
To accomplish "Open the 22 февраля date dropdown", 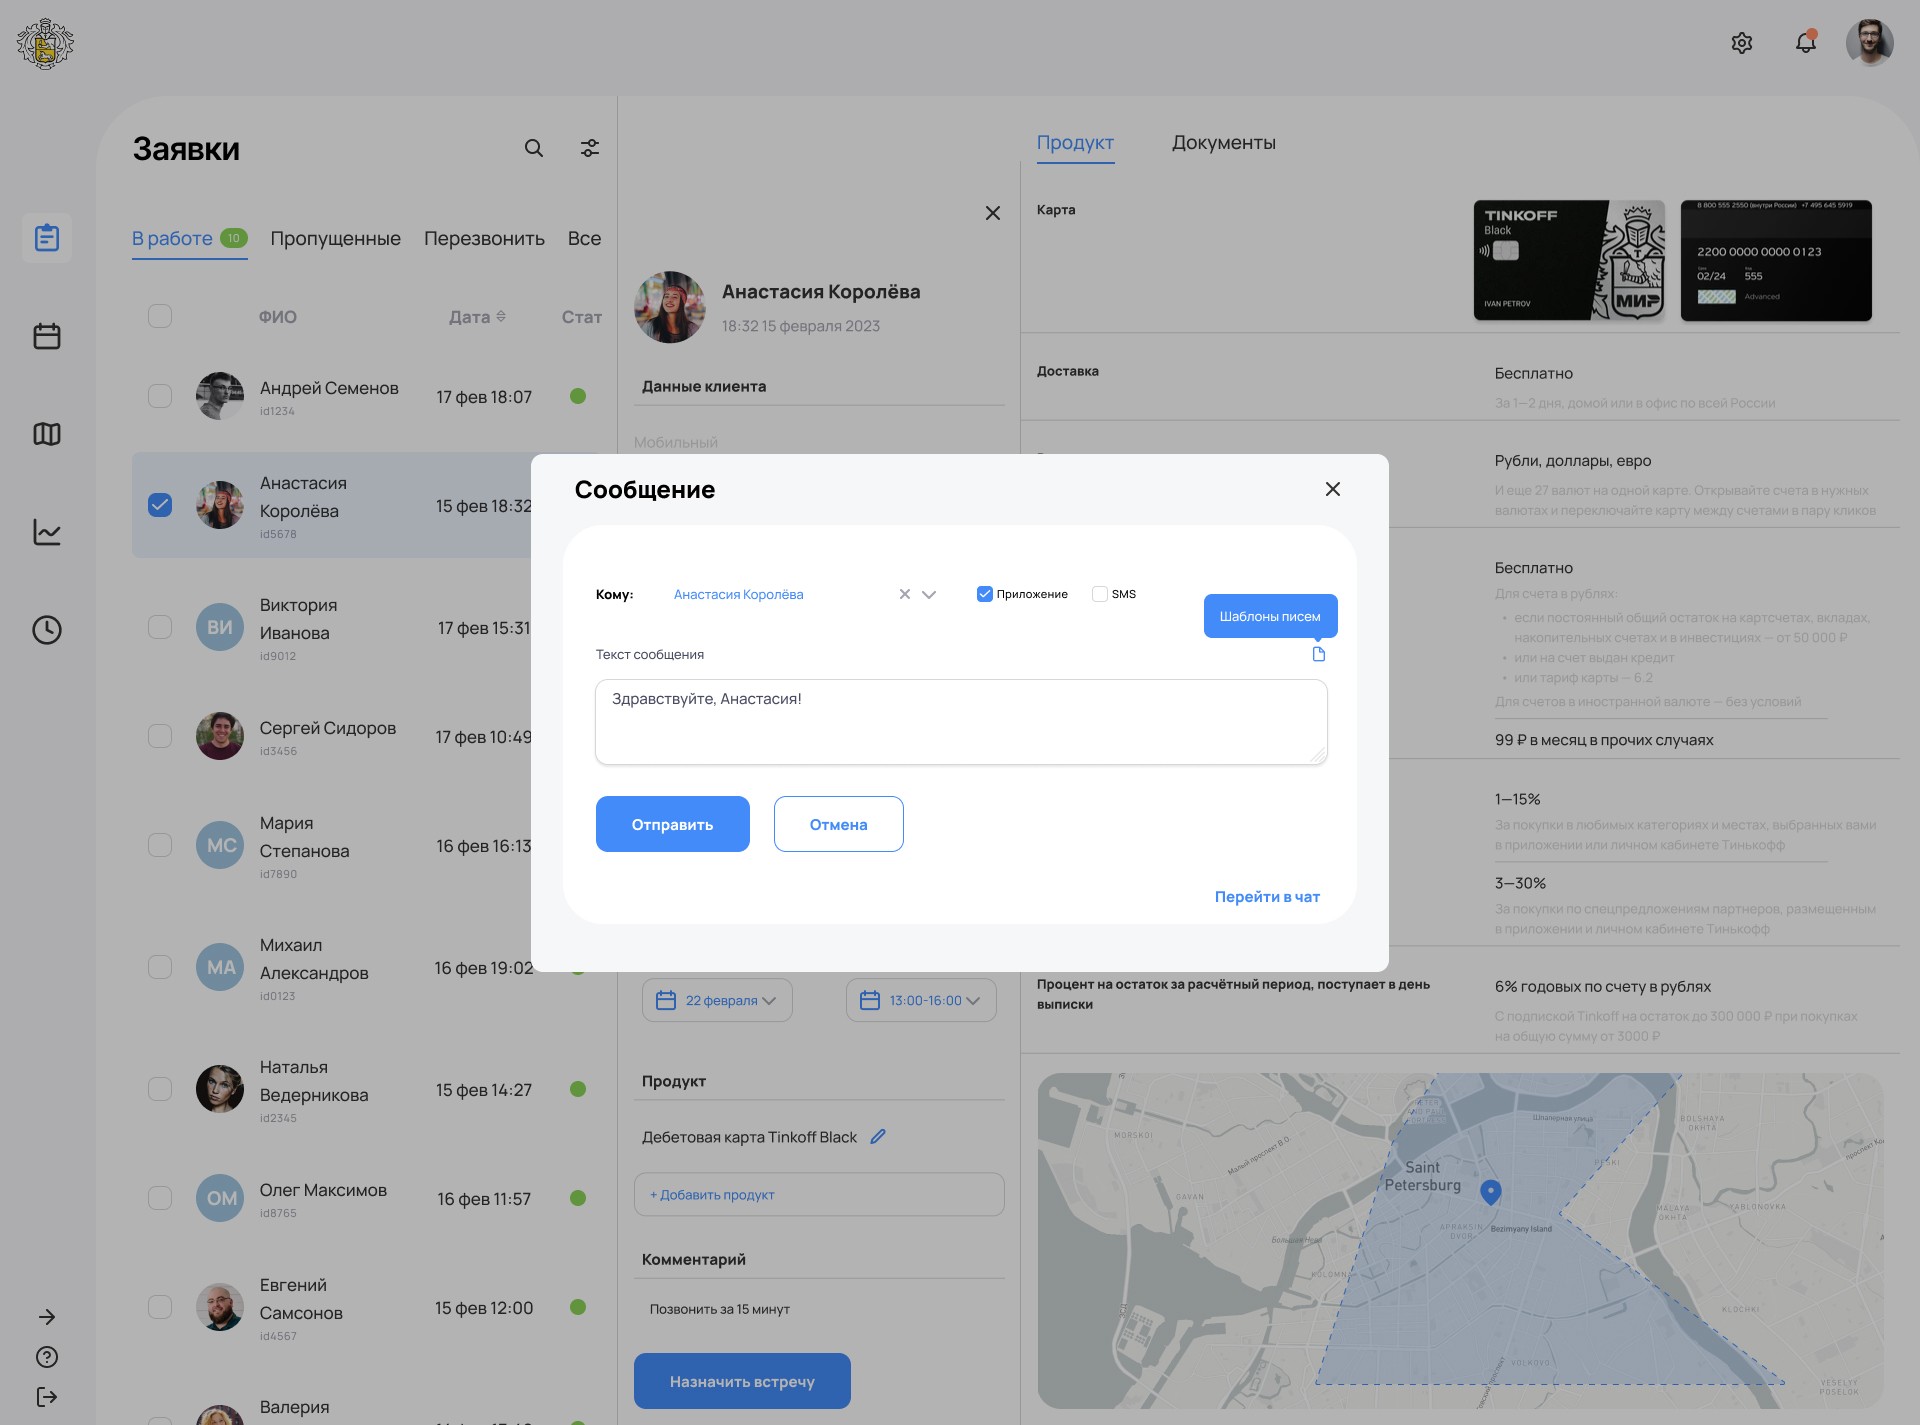I will [x=717, y=1000].
